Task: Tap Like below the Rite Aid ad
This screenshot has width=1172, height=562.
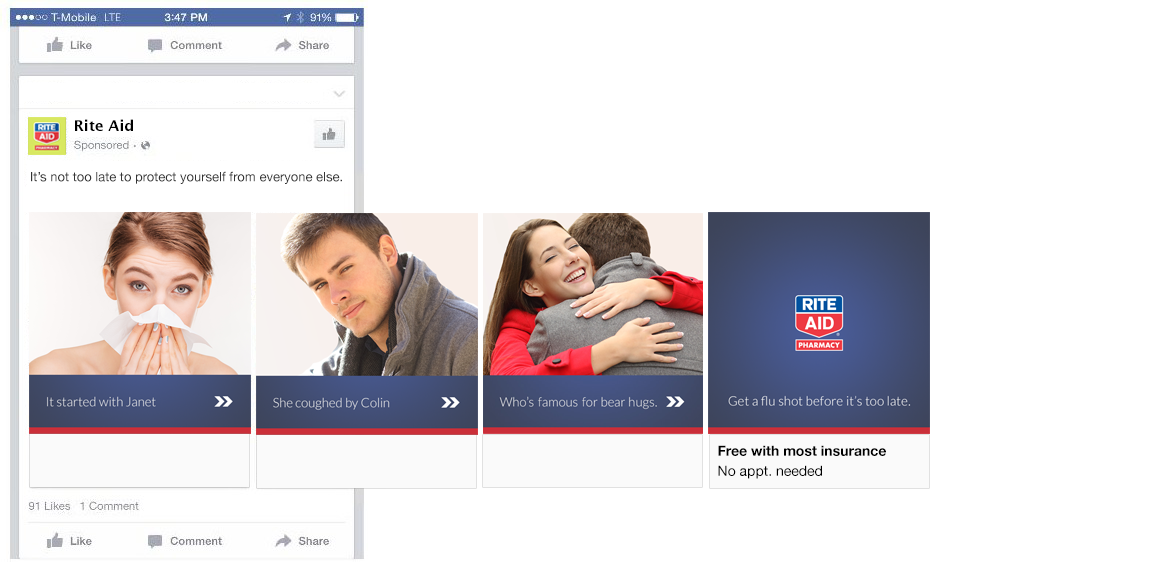Action: pos(70,541)
